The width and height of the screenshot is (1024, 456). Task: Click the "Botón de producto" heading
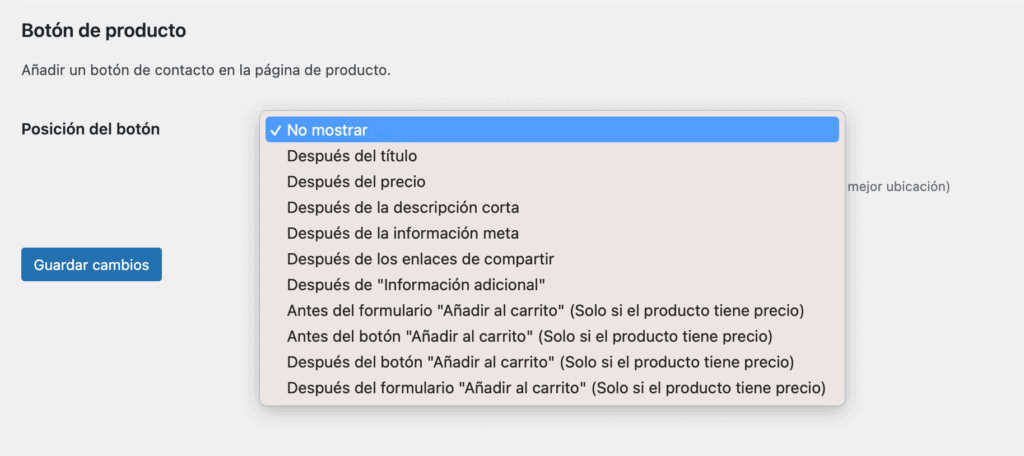click(x=104, y=30)
